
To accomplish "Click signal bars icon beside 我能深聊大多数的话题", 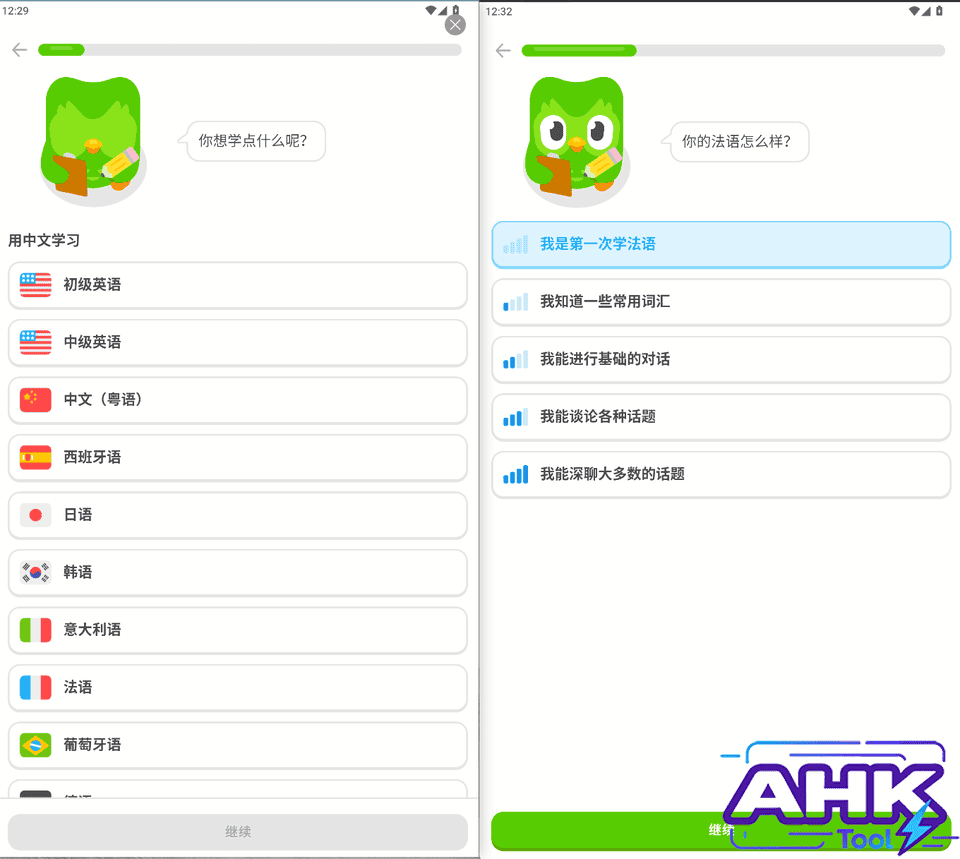I will pos(516,475).
